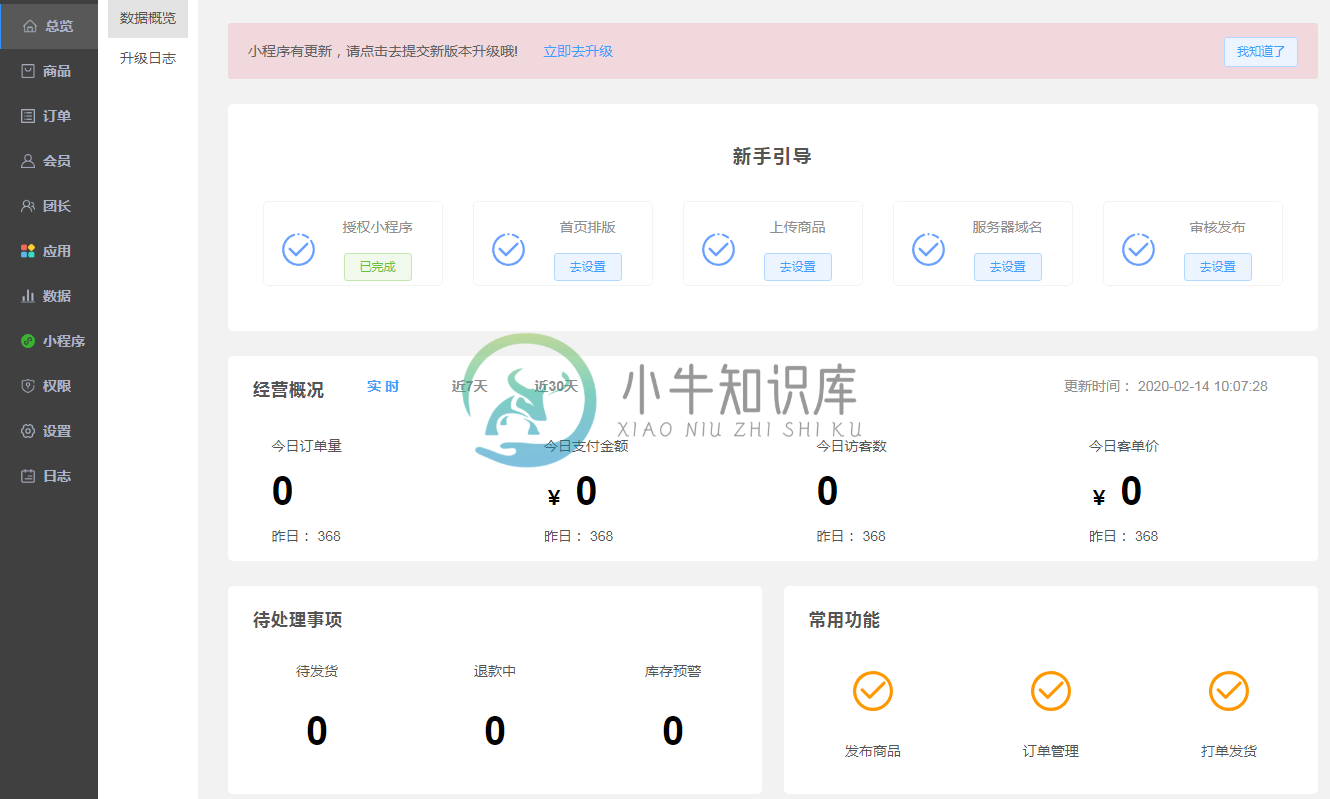Click the check circle icon for 首页排版
The image size is (1330, 799).
[x=508, y=248]
